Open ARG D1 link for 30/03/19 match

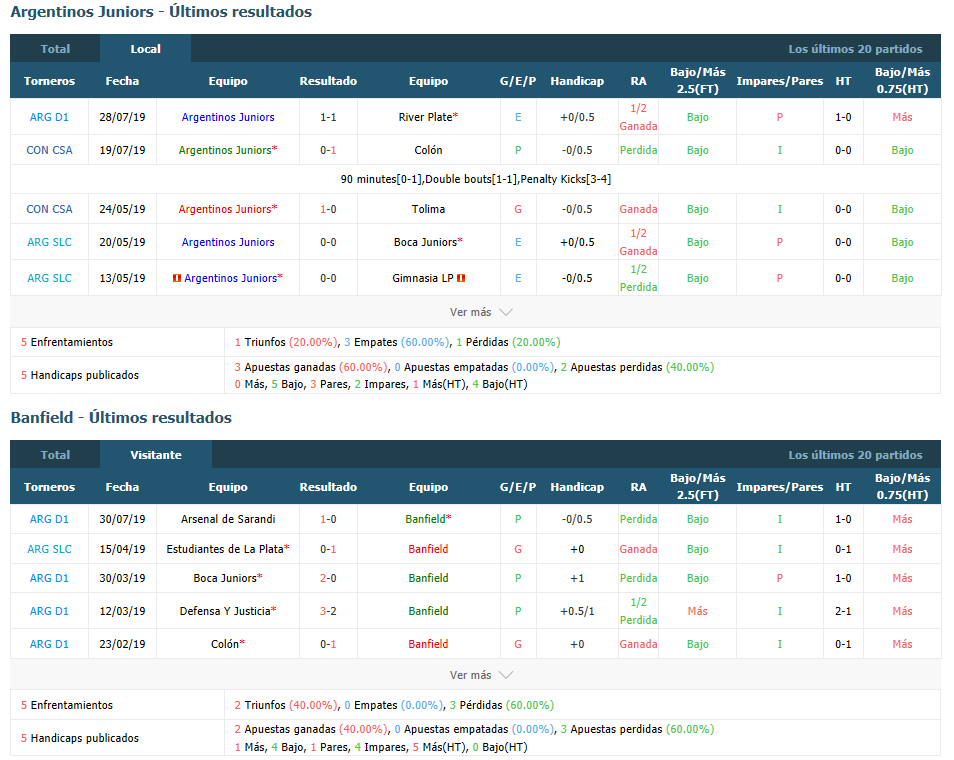[49, 578]
